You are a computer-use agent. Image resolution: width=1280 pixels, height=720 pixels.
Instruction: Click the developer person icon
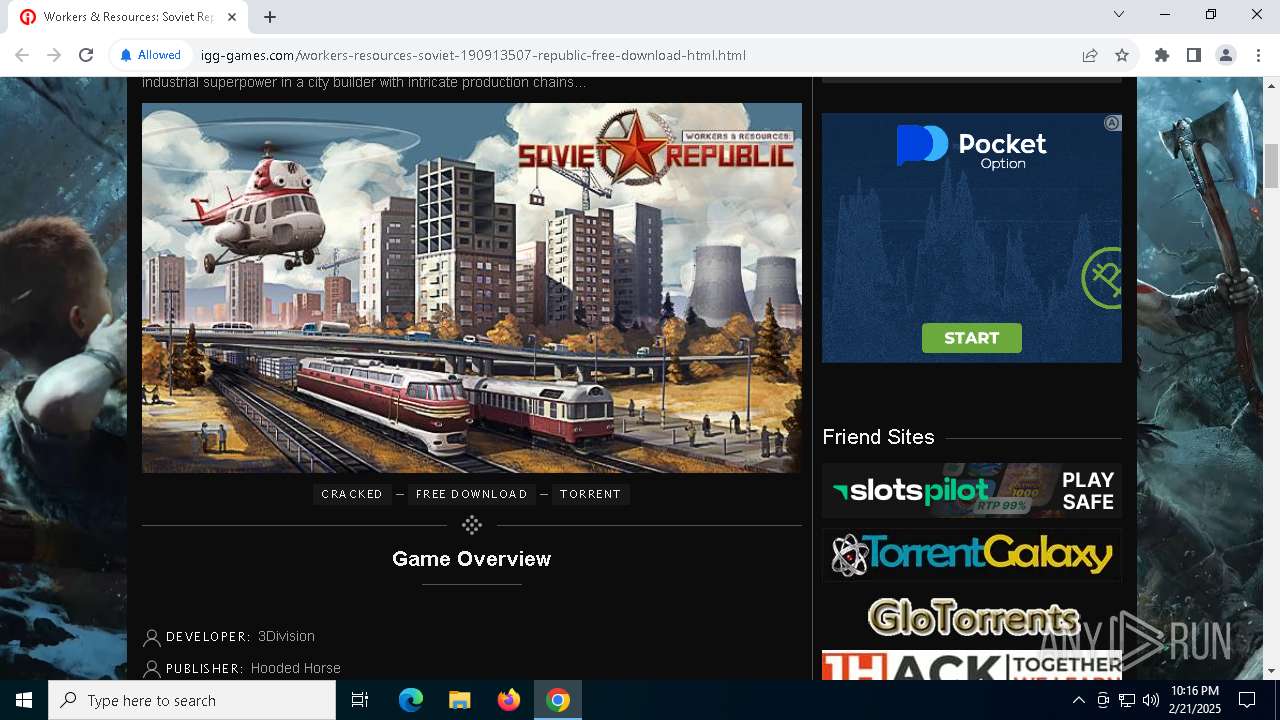point(152,637)
